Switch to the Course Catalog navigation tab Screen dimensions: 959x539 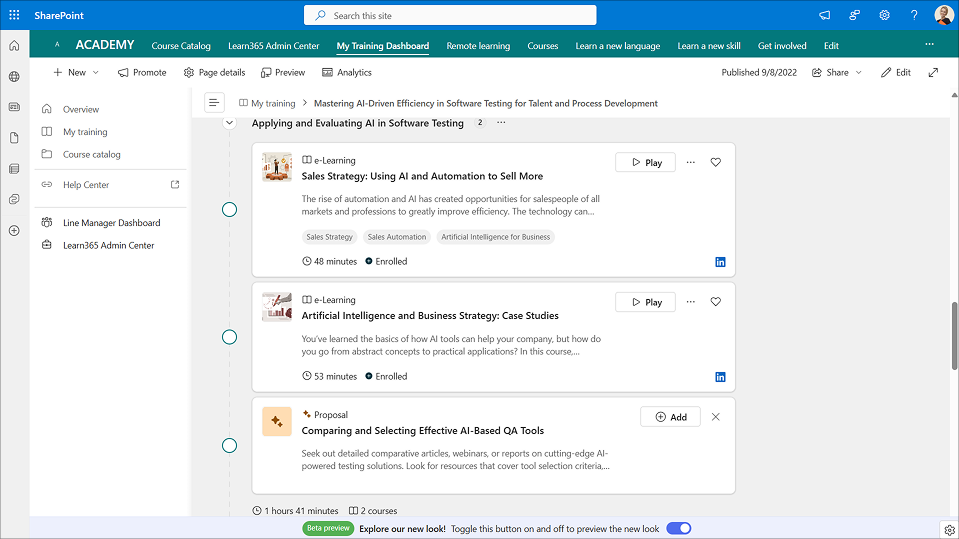pyautogui.click(x=181, y=46)
